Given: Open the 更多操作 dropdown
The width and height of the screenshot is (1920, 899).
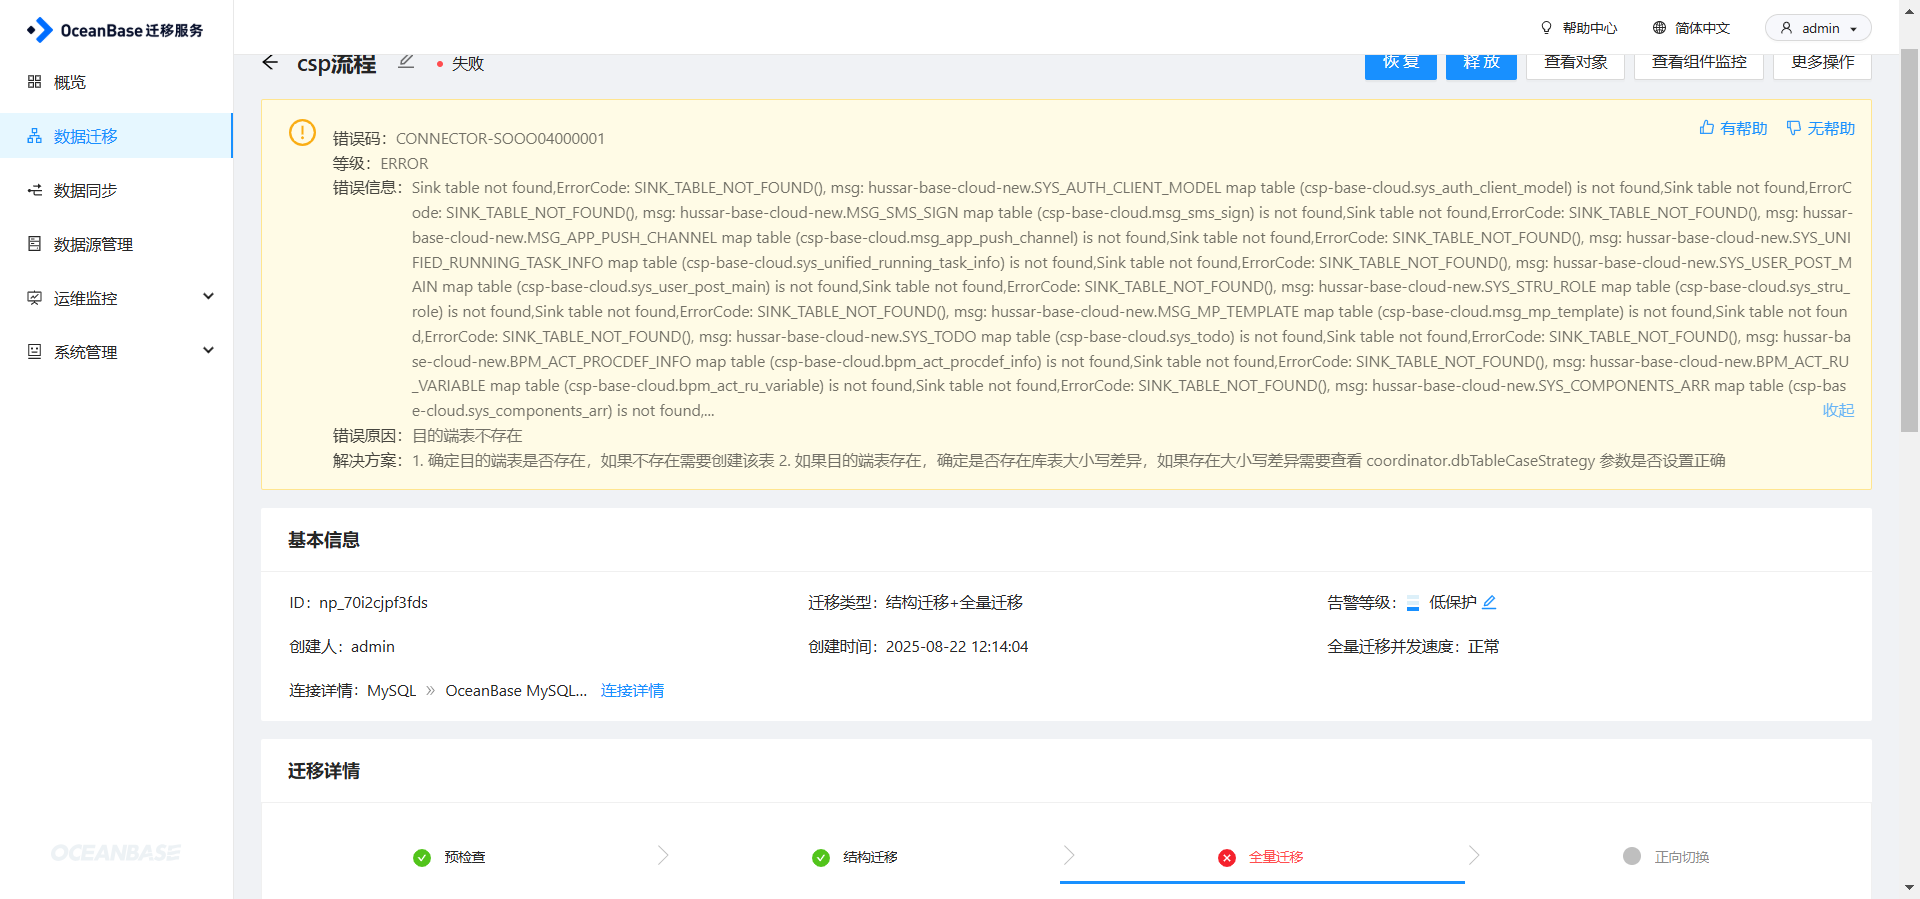Looking at the screenshot, I should 1822,63.
